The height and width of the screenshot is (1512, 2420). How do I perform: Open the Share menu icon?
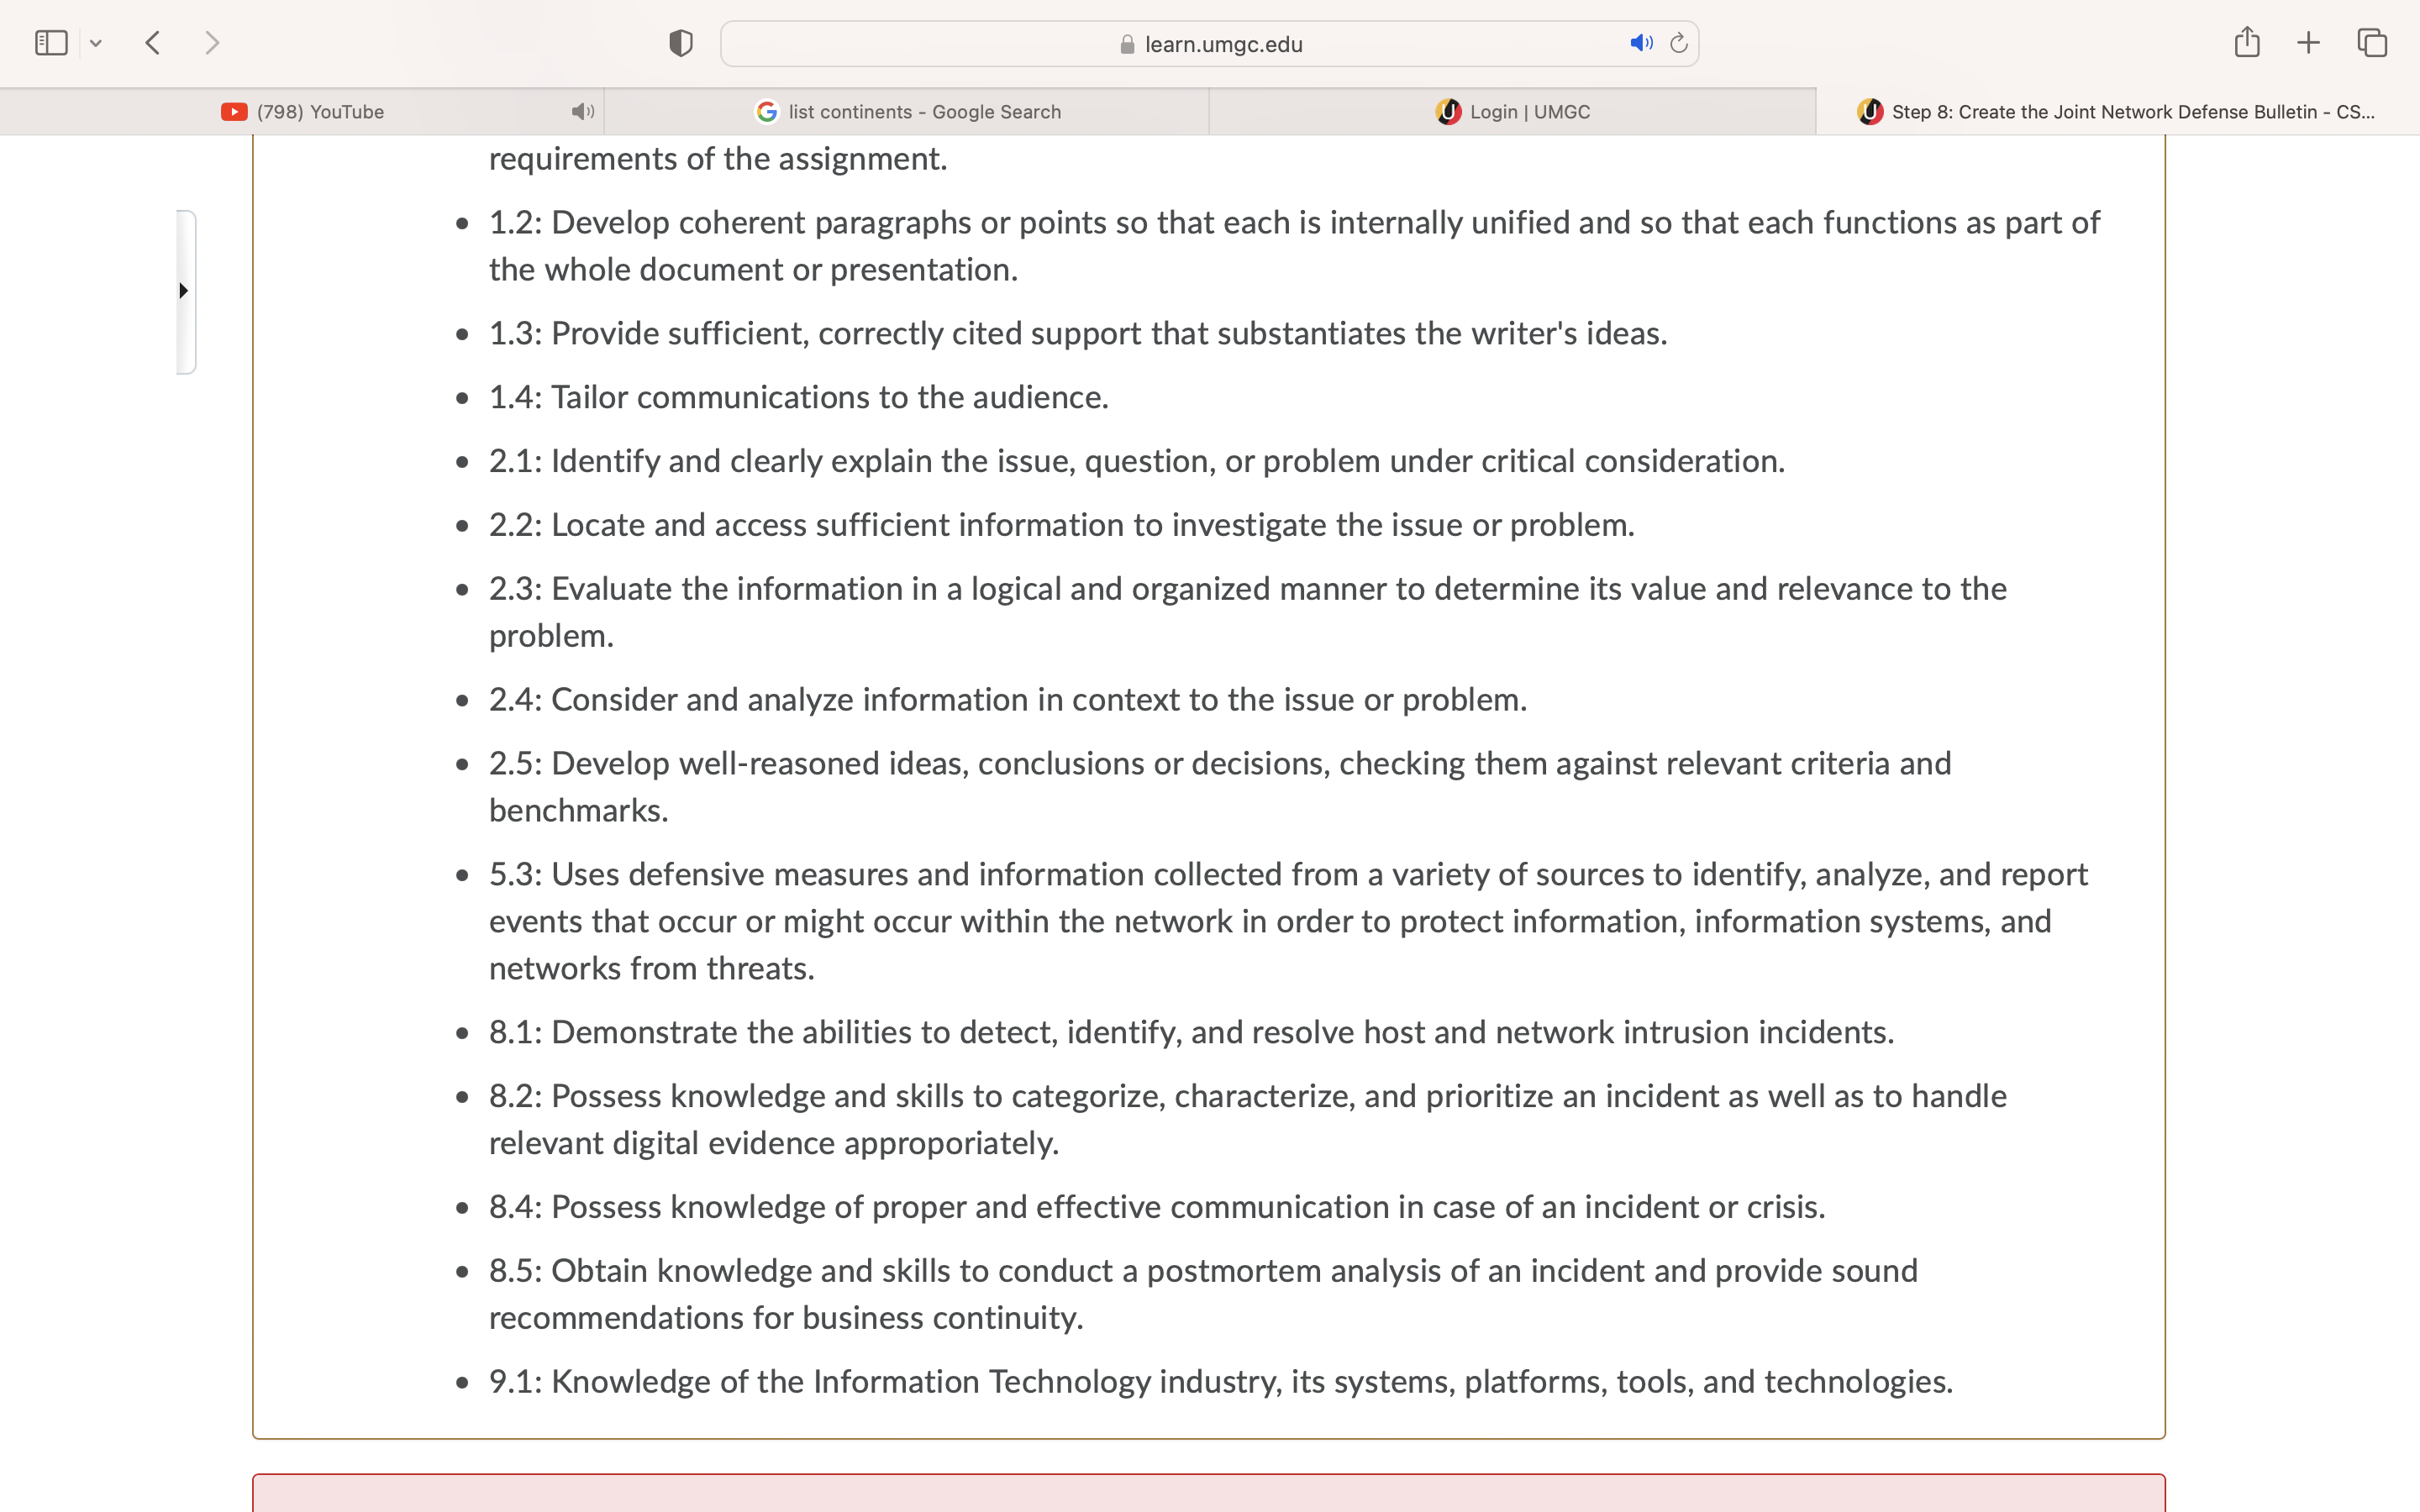(x=2247, y=42)
